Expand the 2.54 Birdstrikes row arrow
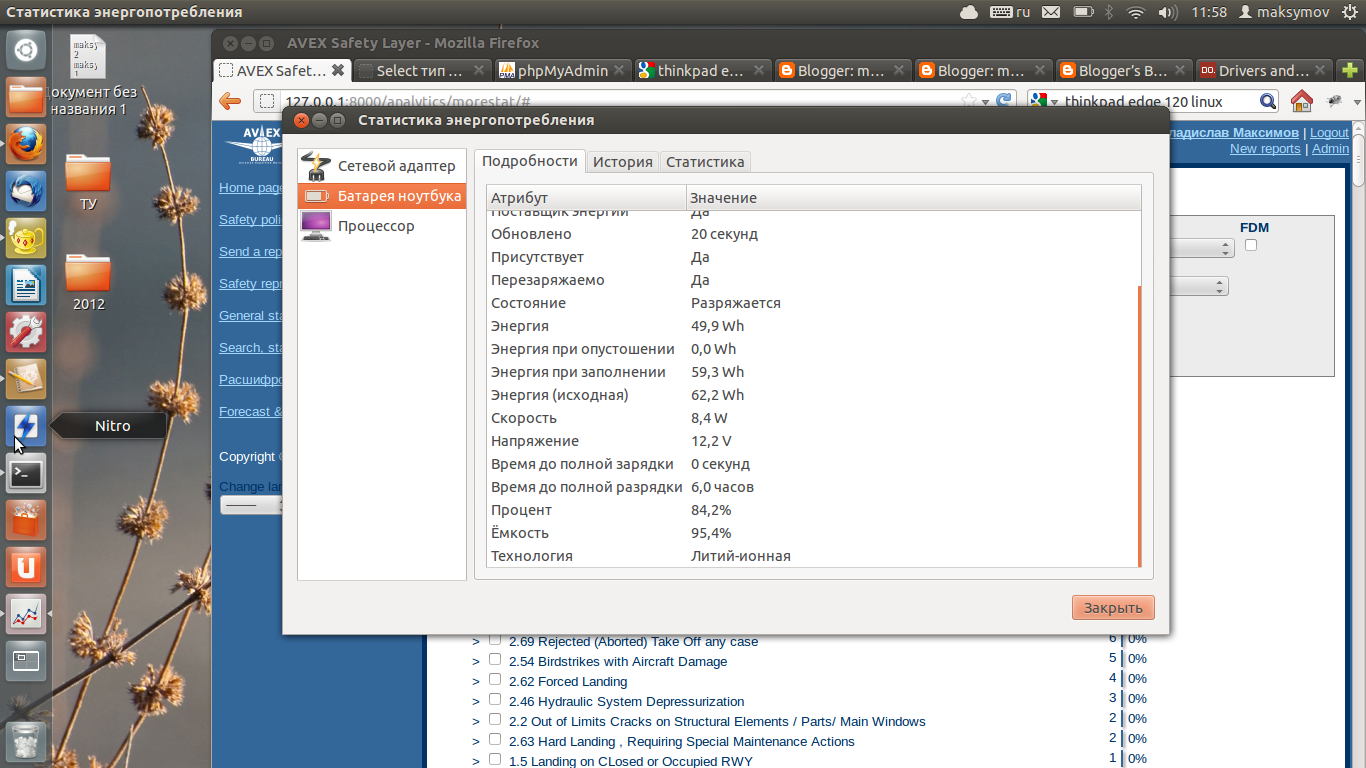 476,662
